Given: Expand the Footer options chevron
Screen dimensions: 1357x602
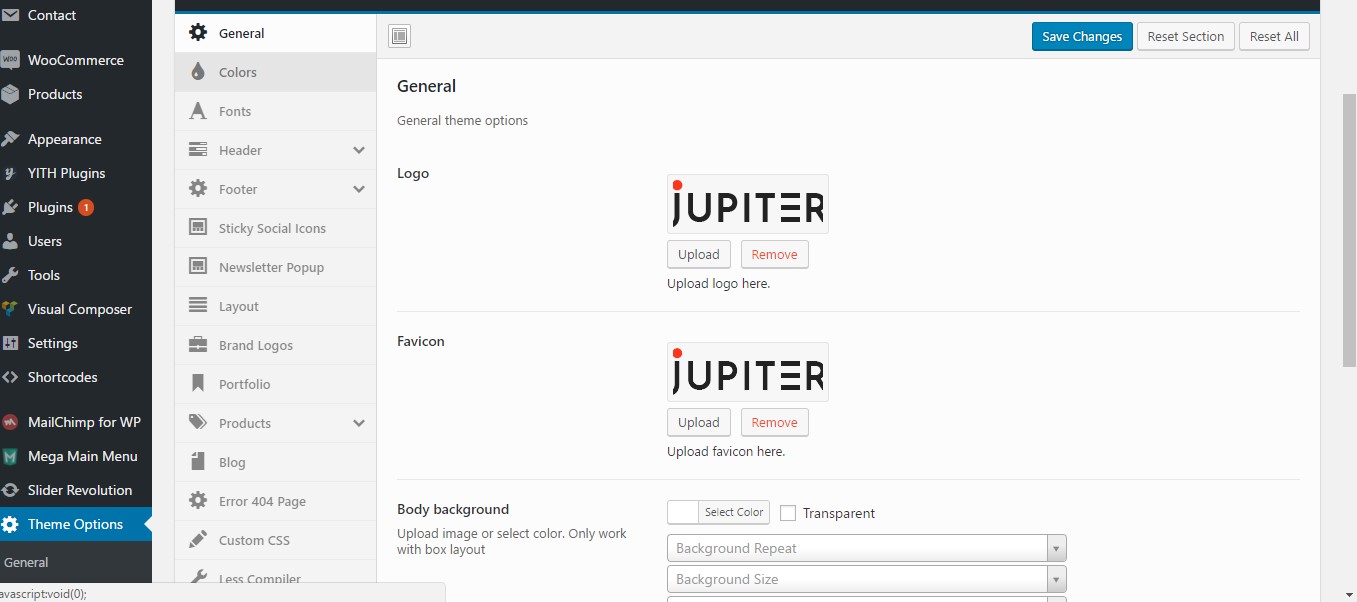Looking at the screenshot, I should point(357,188).
